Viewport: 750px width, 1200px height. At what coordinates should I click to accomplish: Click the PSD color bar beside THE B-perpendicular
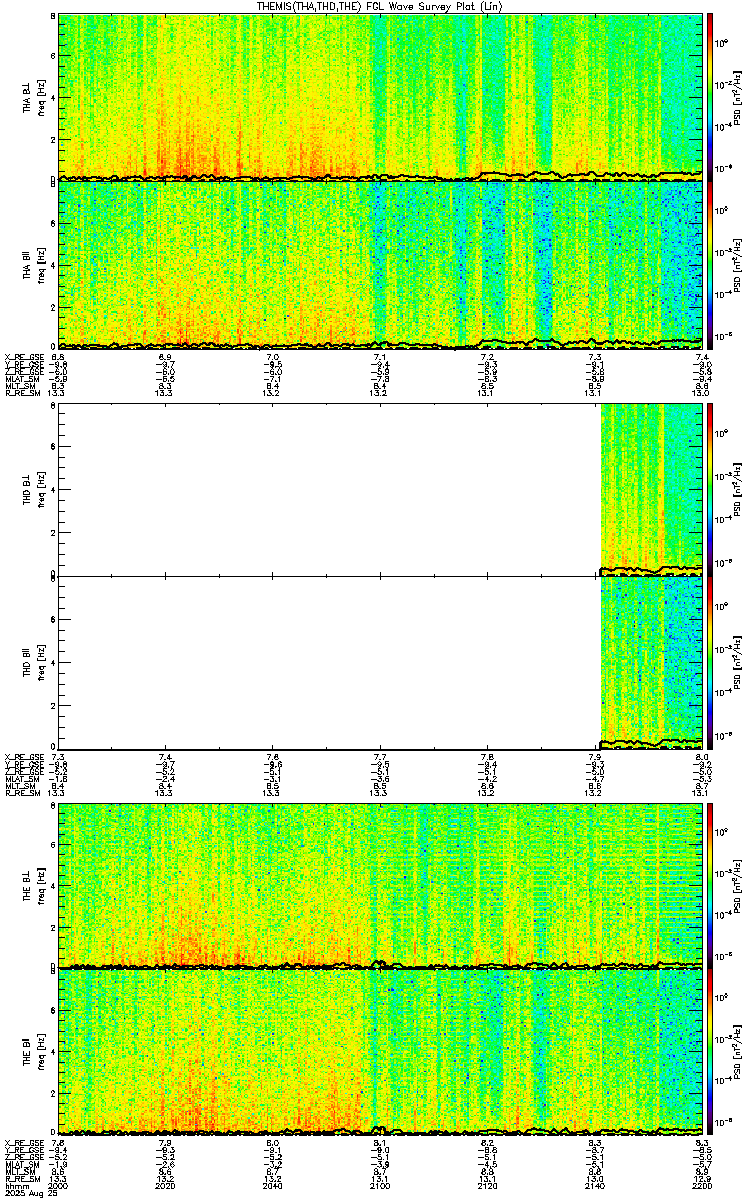[710, 885]
